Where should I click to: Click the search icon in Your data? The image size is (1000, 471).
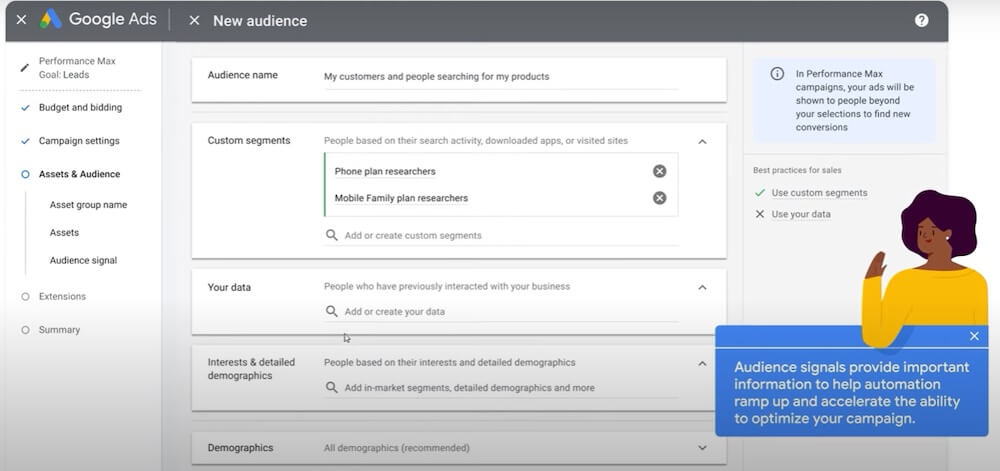(332, 311)
